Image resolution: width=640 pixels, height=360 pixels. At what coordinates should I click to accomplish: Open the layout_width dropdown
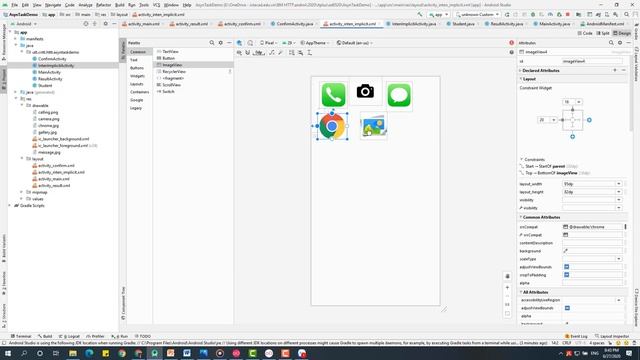(619, 184)
